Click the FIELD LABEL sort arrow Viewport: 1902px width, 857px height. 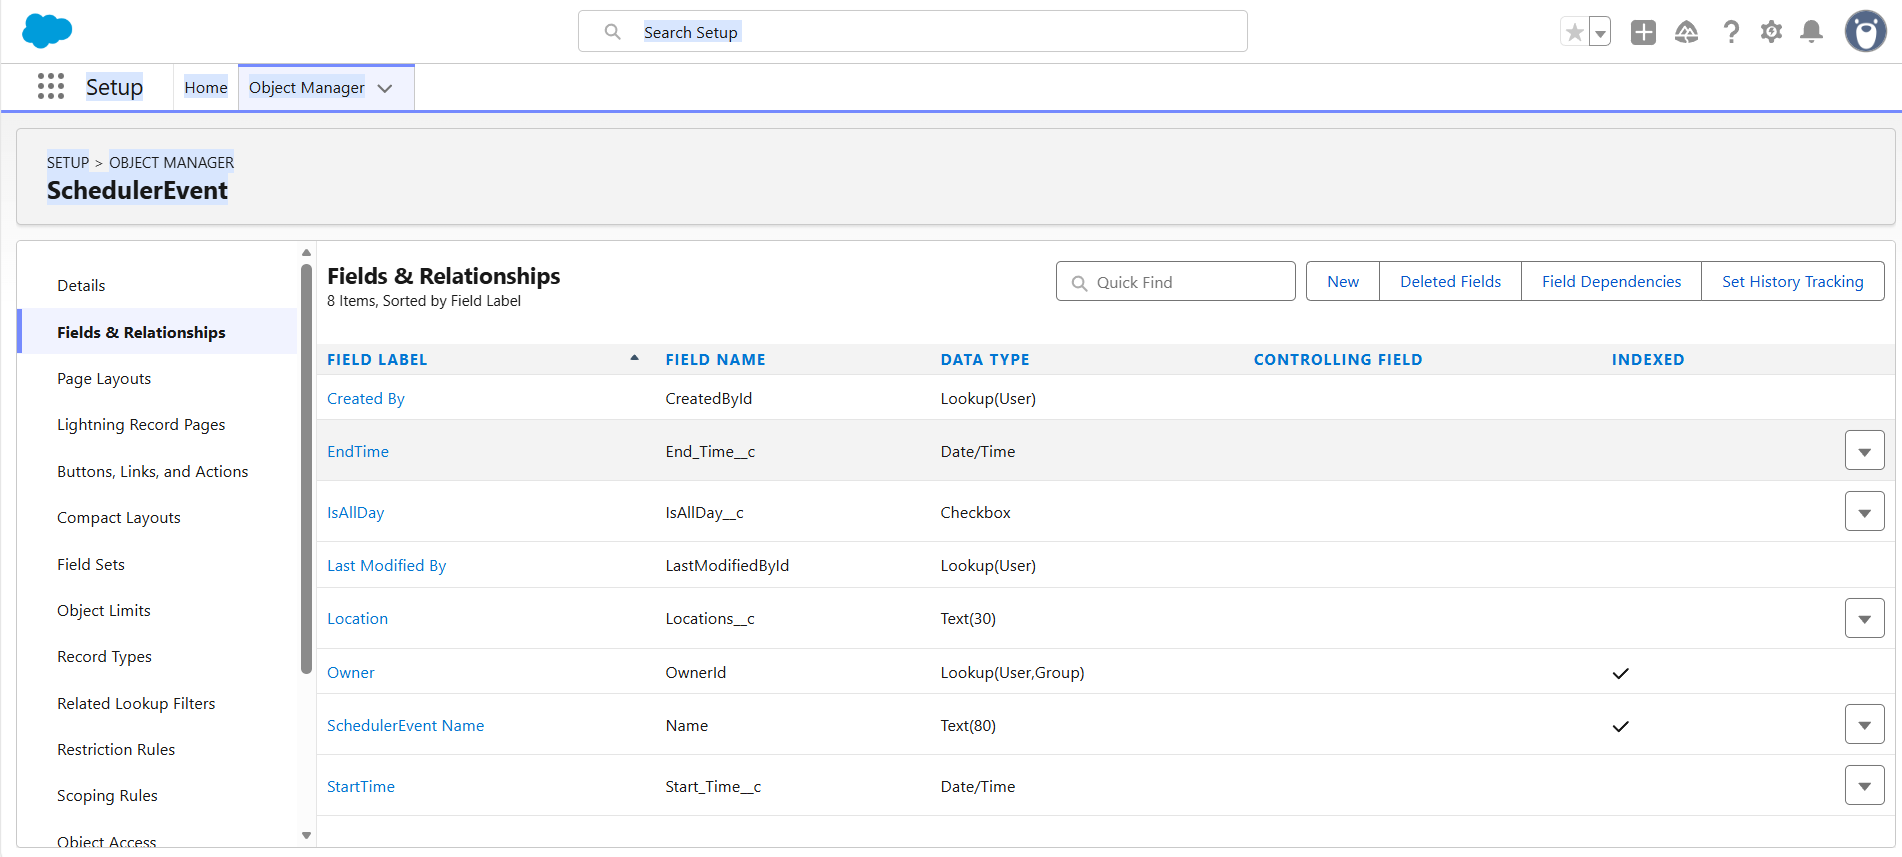pos(634,358)
